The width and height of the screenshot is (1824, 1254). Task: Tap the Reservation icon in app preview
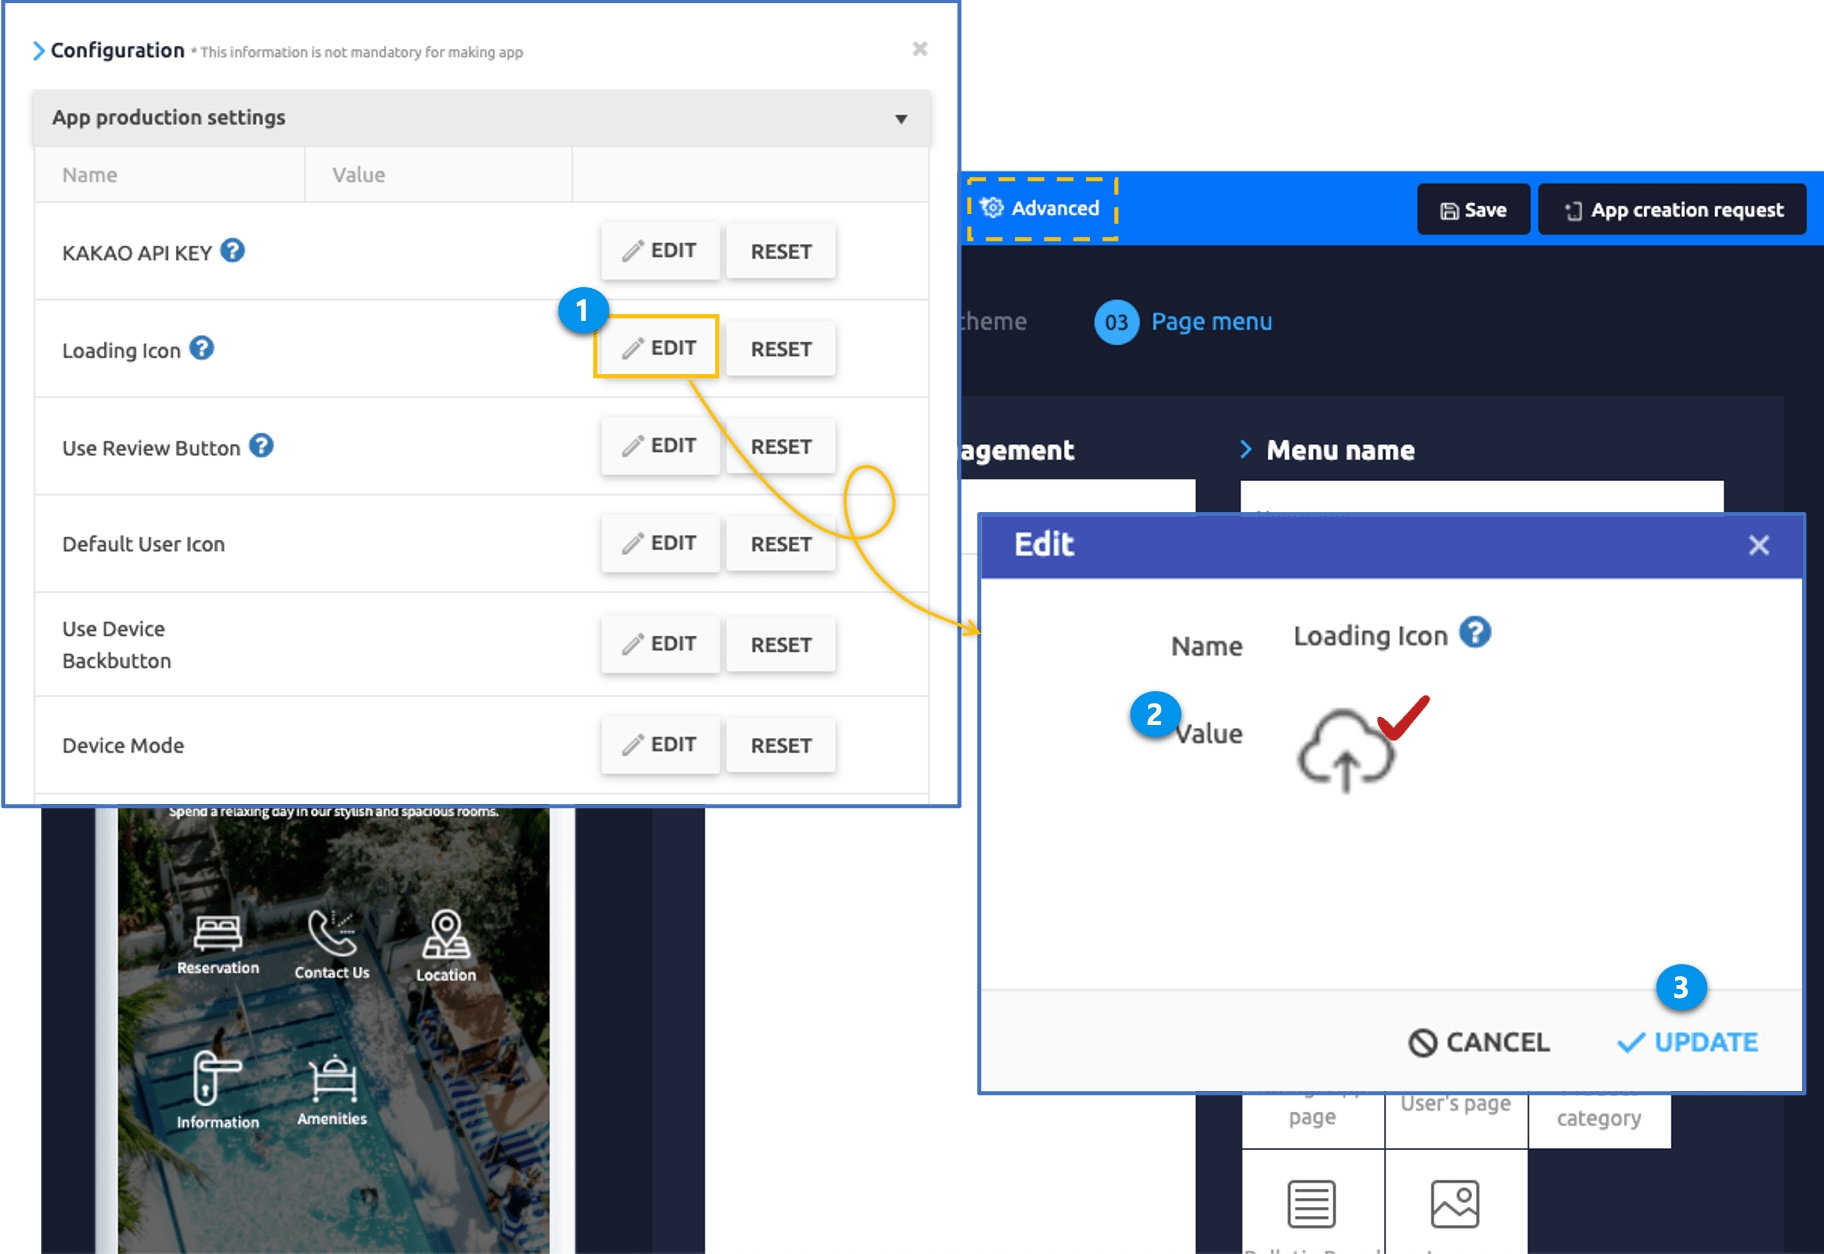(218, 933)
